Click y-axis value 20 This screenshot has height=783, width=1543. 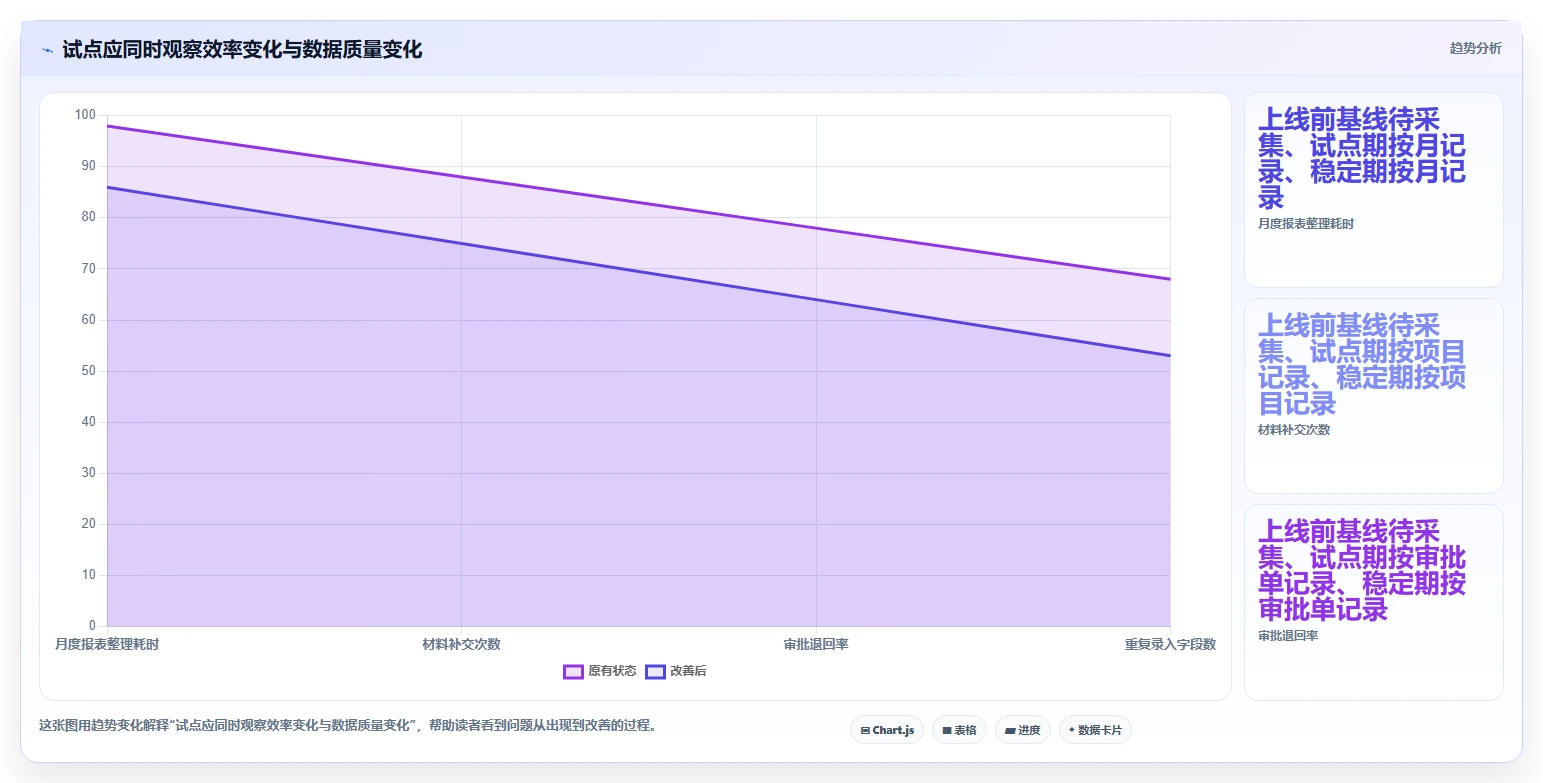click(88, 524)
